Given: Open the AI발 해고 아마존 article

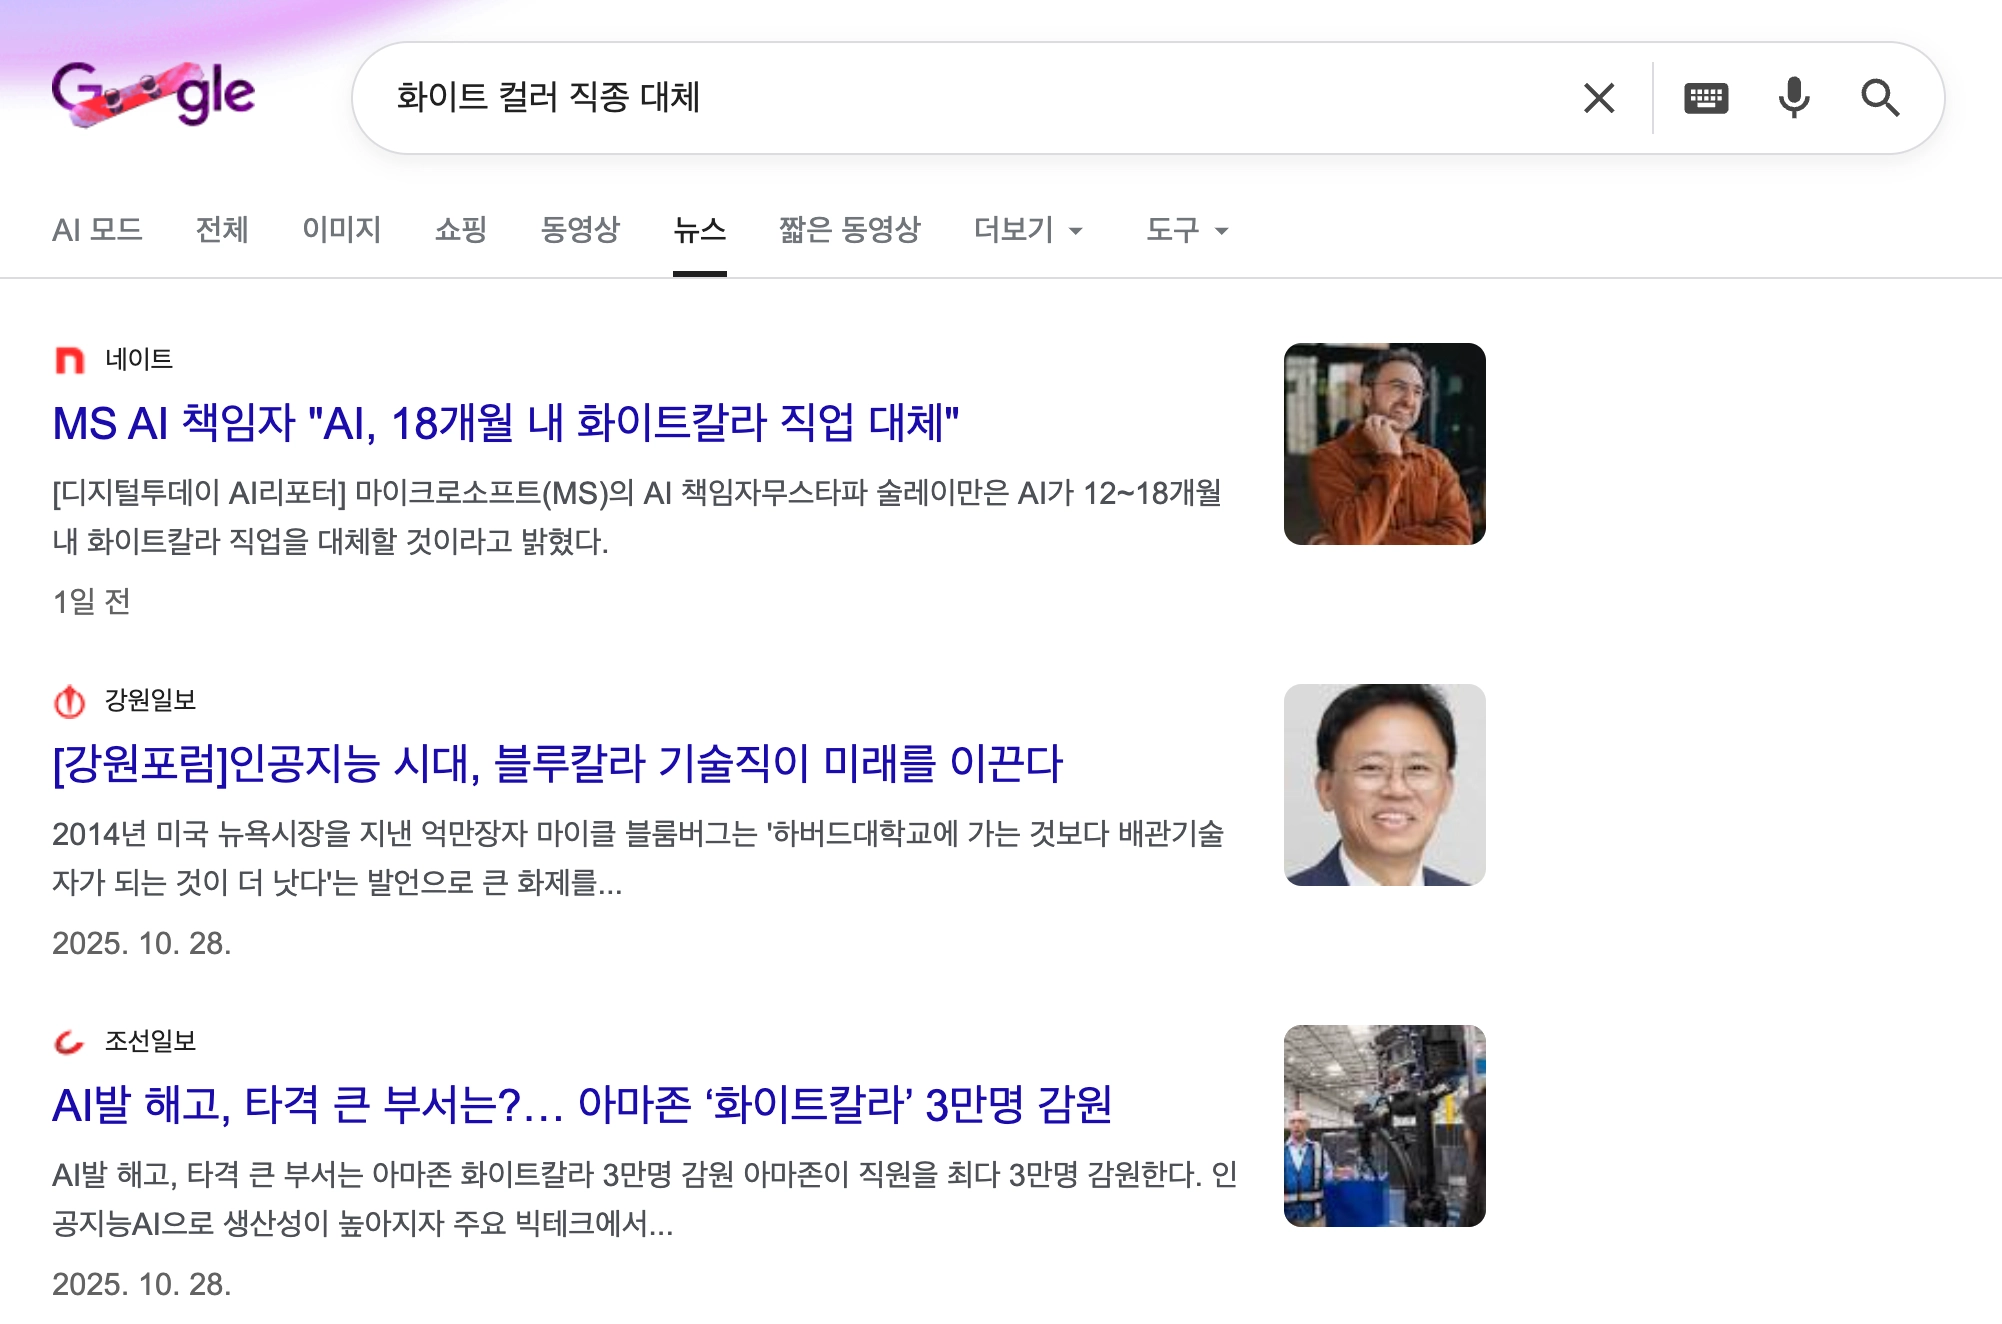Looking at the screenshot, I should 581,1105.
